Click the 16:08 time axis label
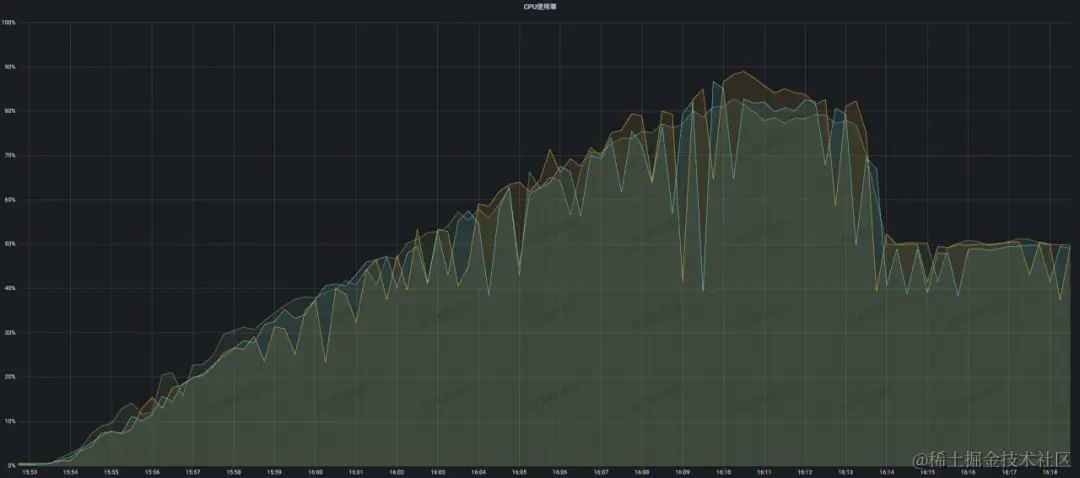 click(642, 473)
